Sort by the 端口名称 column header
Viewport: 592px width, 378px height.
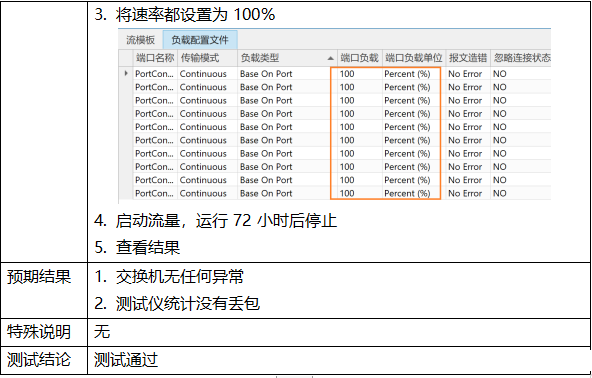pos(155,58)
